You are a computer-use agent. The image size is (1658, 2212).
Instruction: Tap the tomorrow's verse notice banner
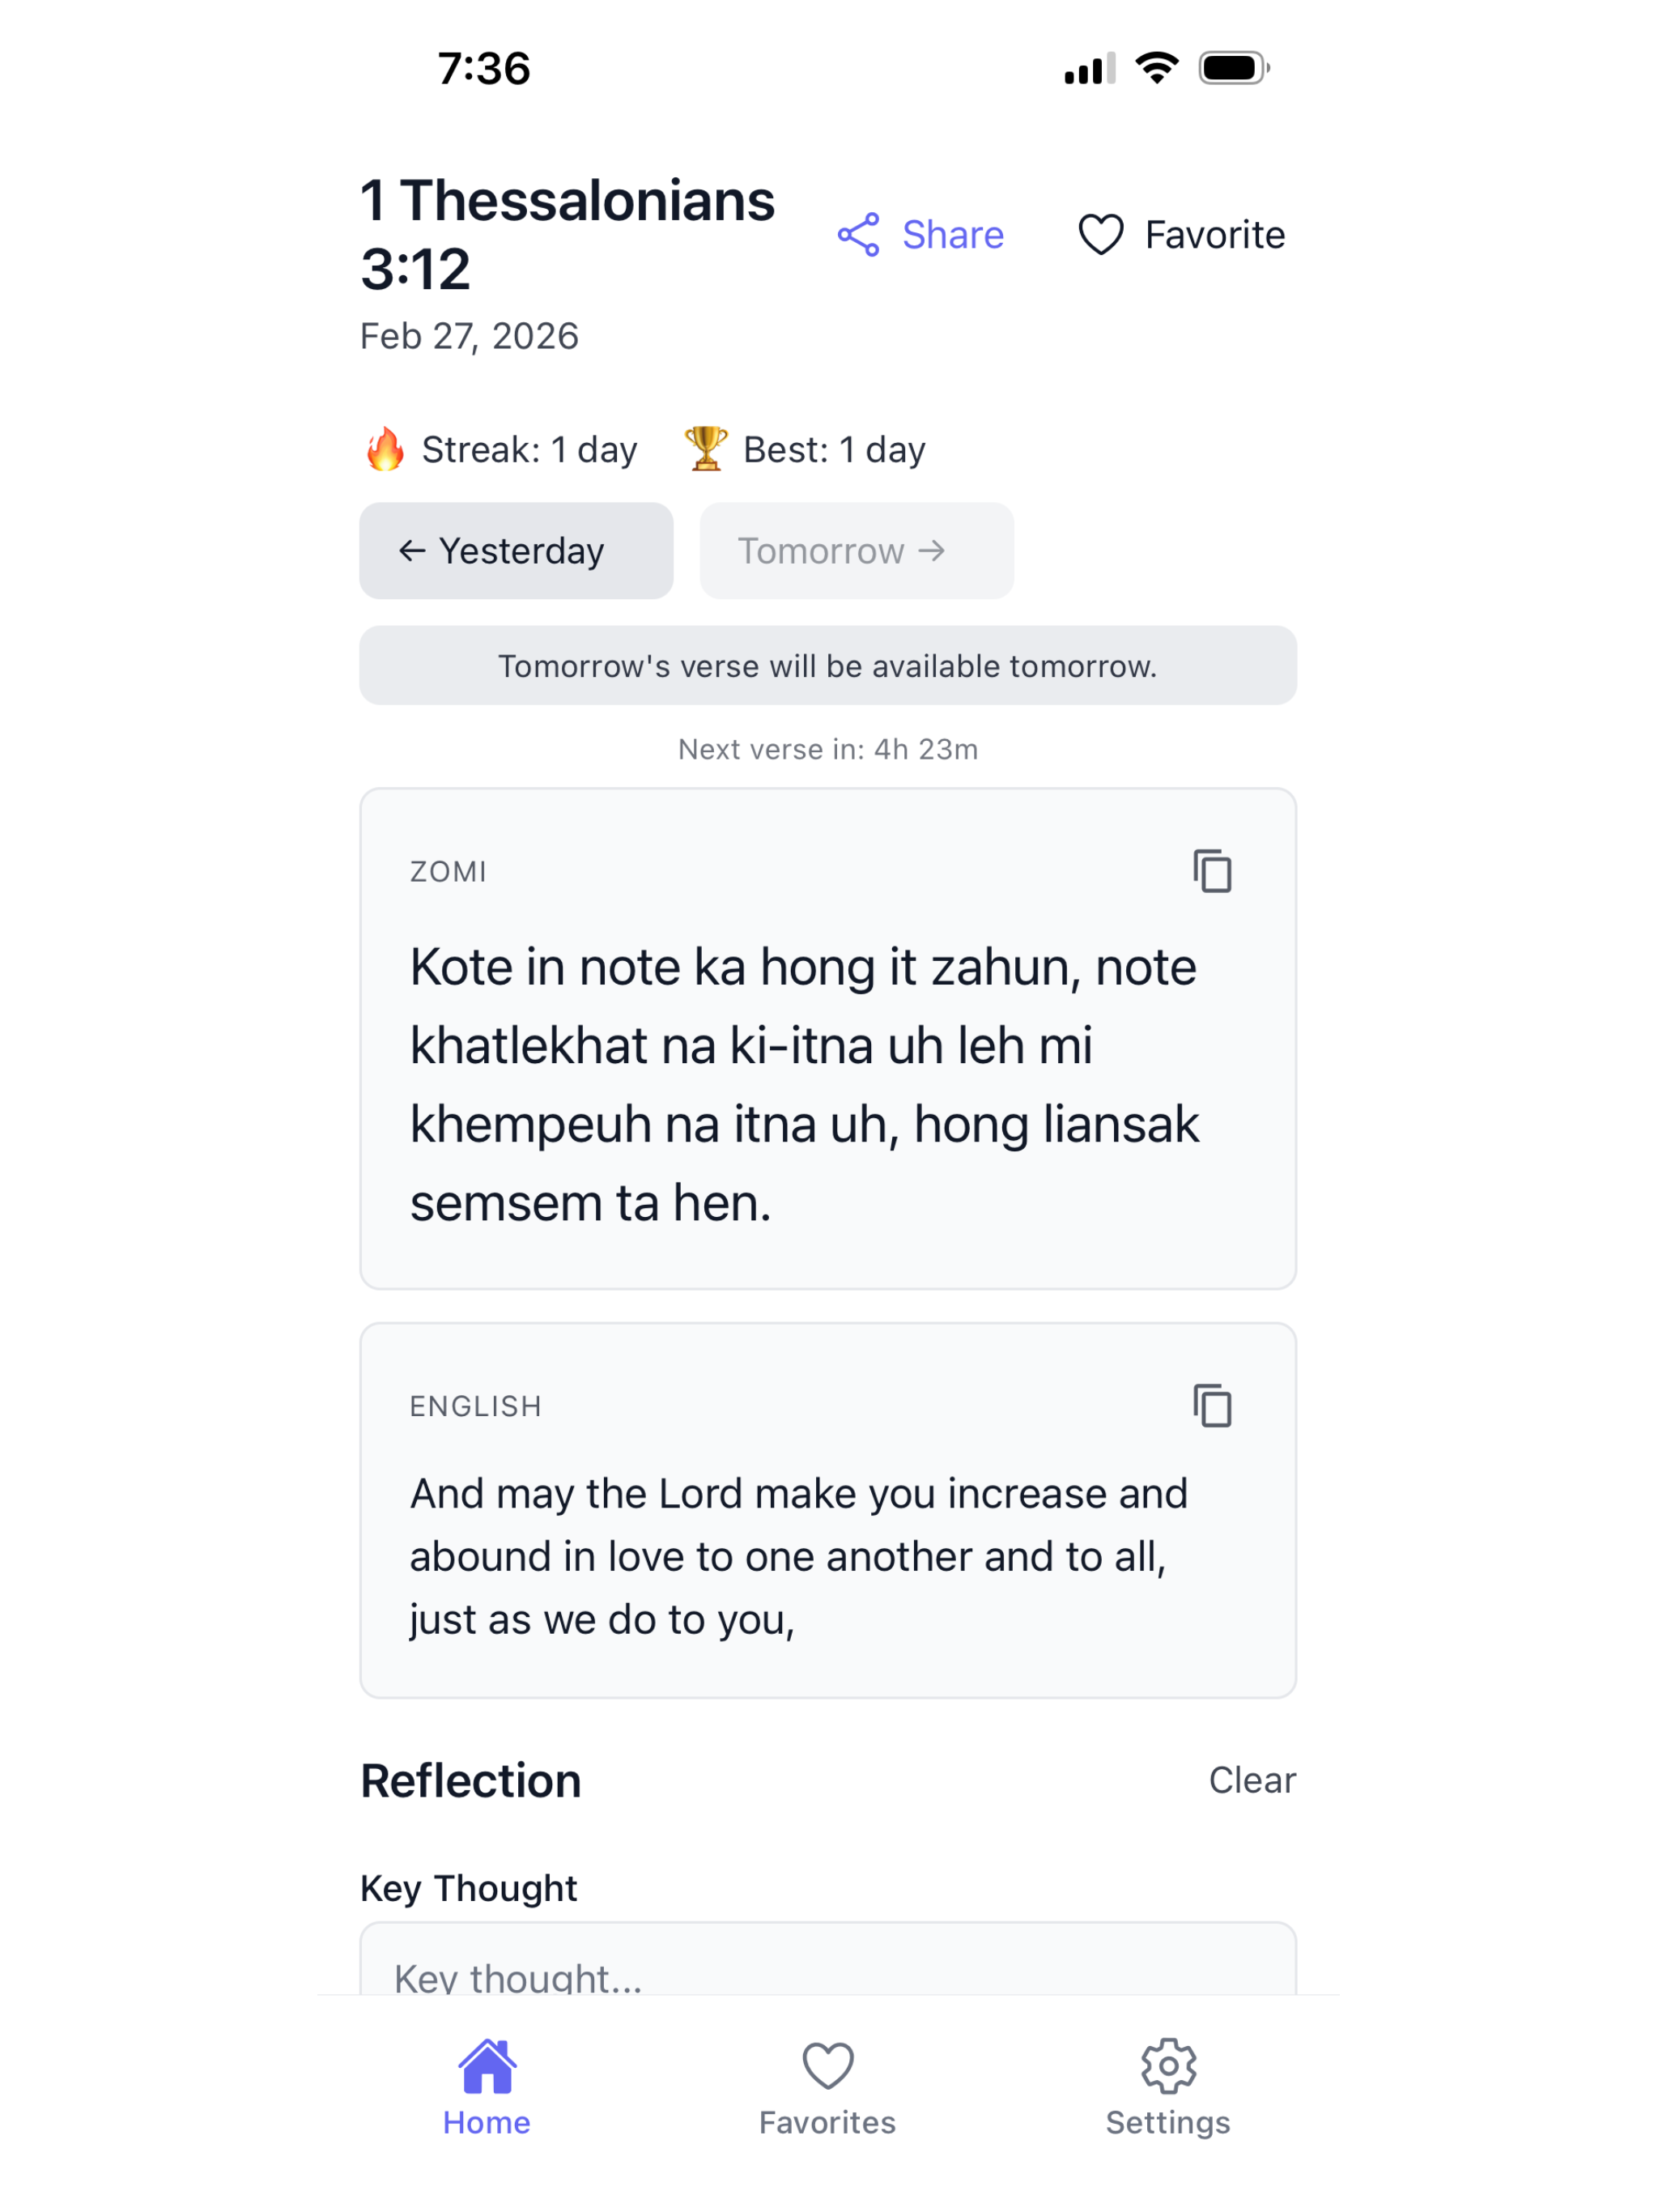tap(828, 666)
